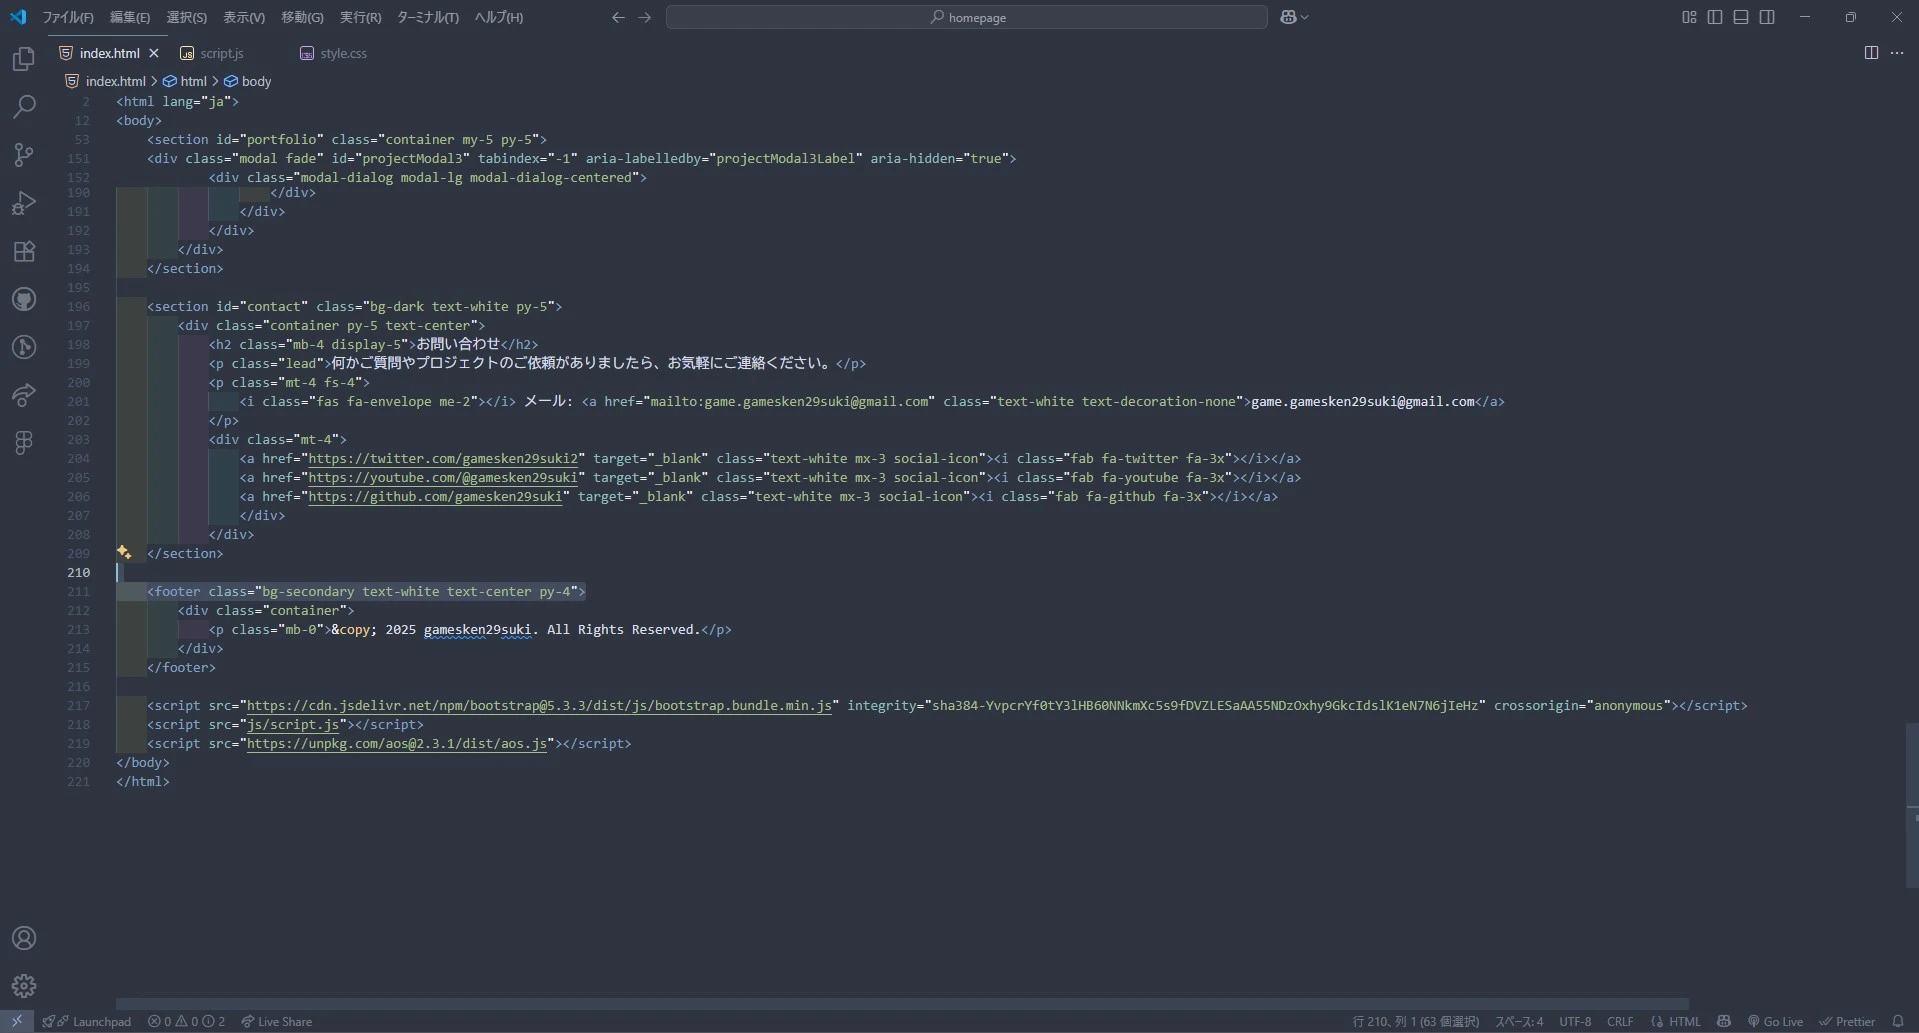This screenshot has width=1919, height=1033.
Task: Open the Copilot chat icon in title bar
Action: tap(1289, 17)
